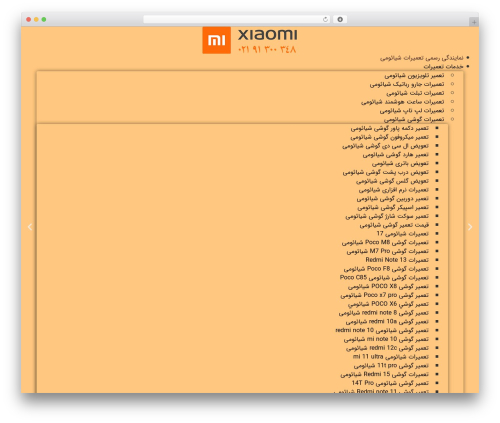Click the M7 Pro repair link
The width and height of the screenshot is (500, 423).
(388, 251)
